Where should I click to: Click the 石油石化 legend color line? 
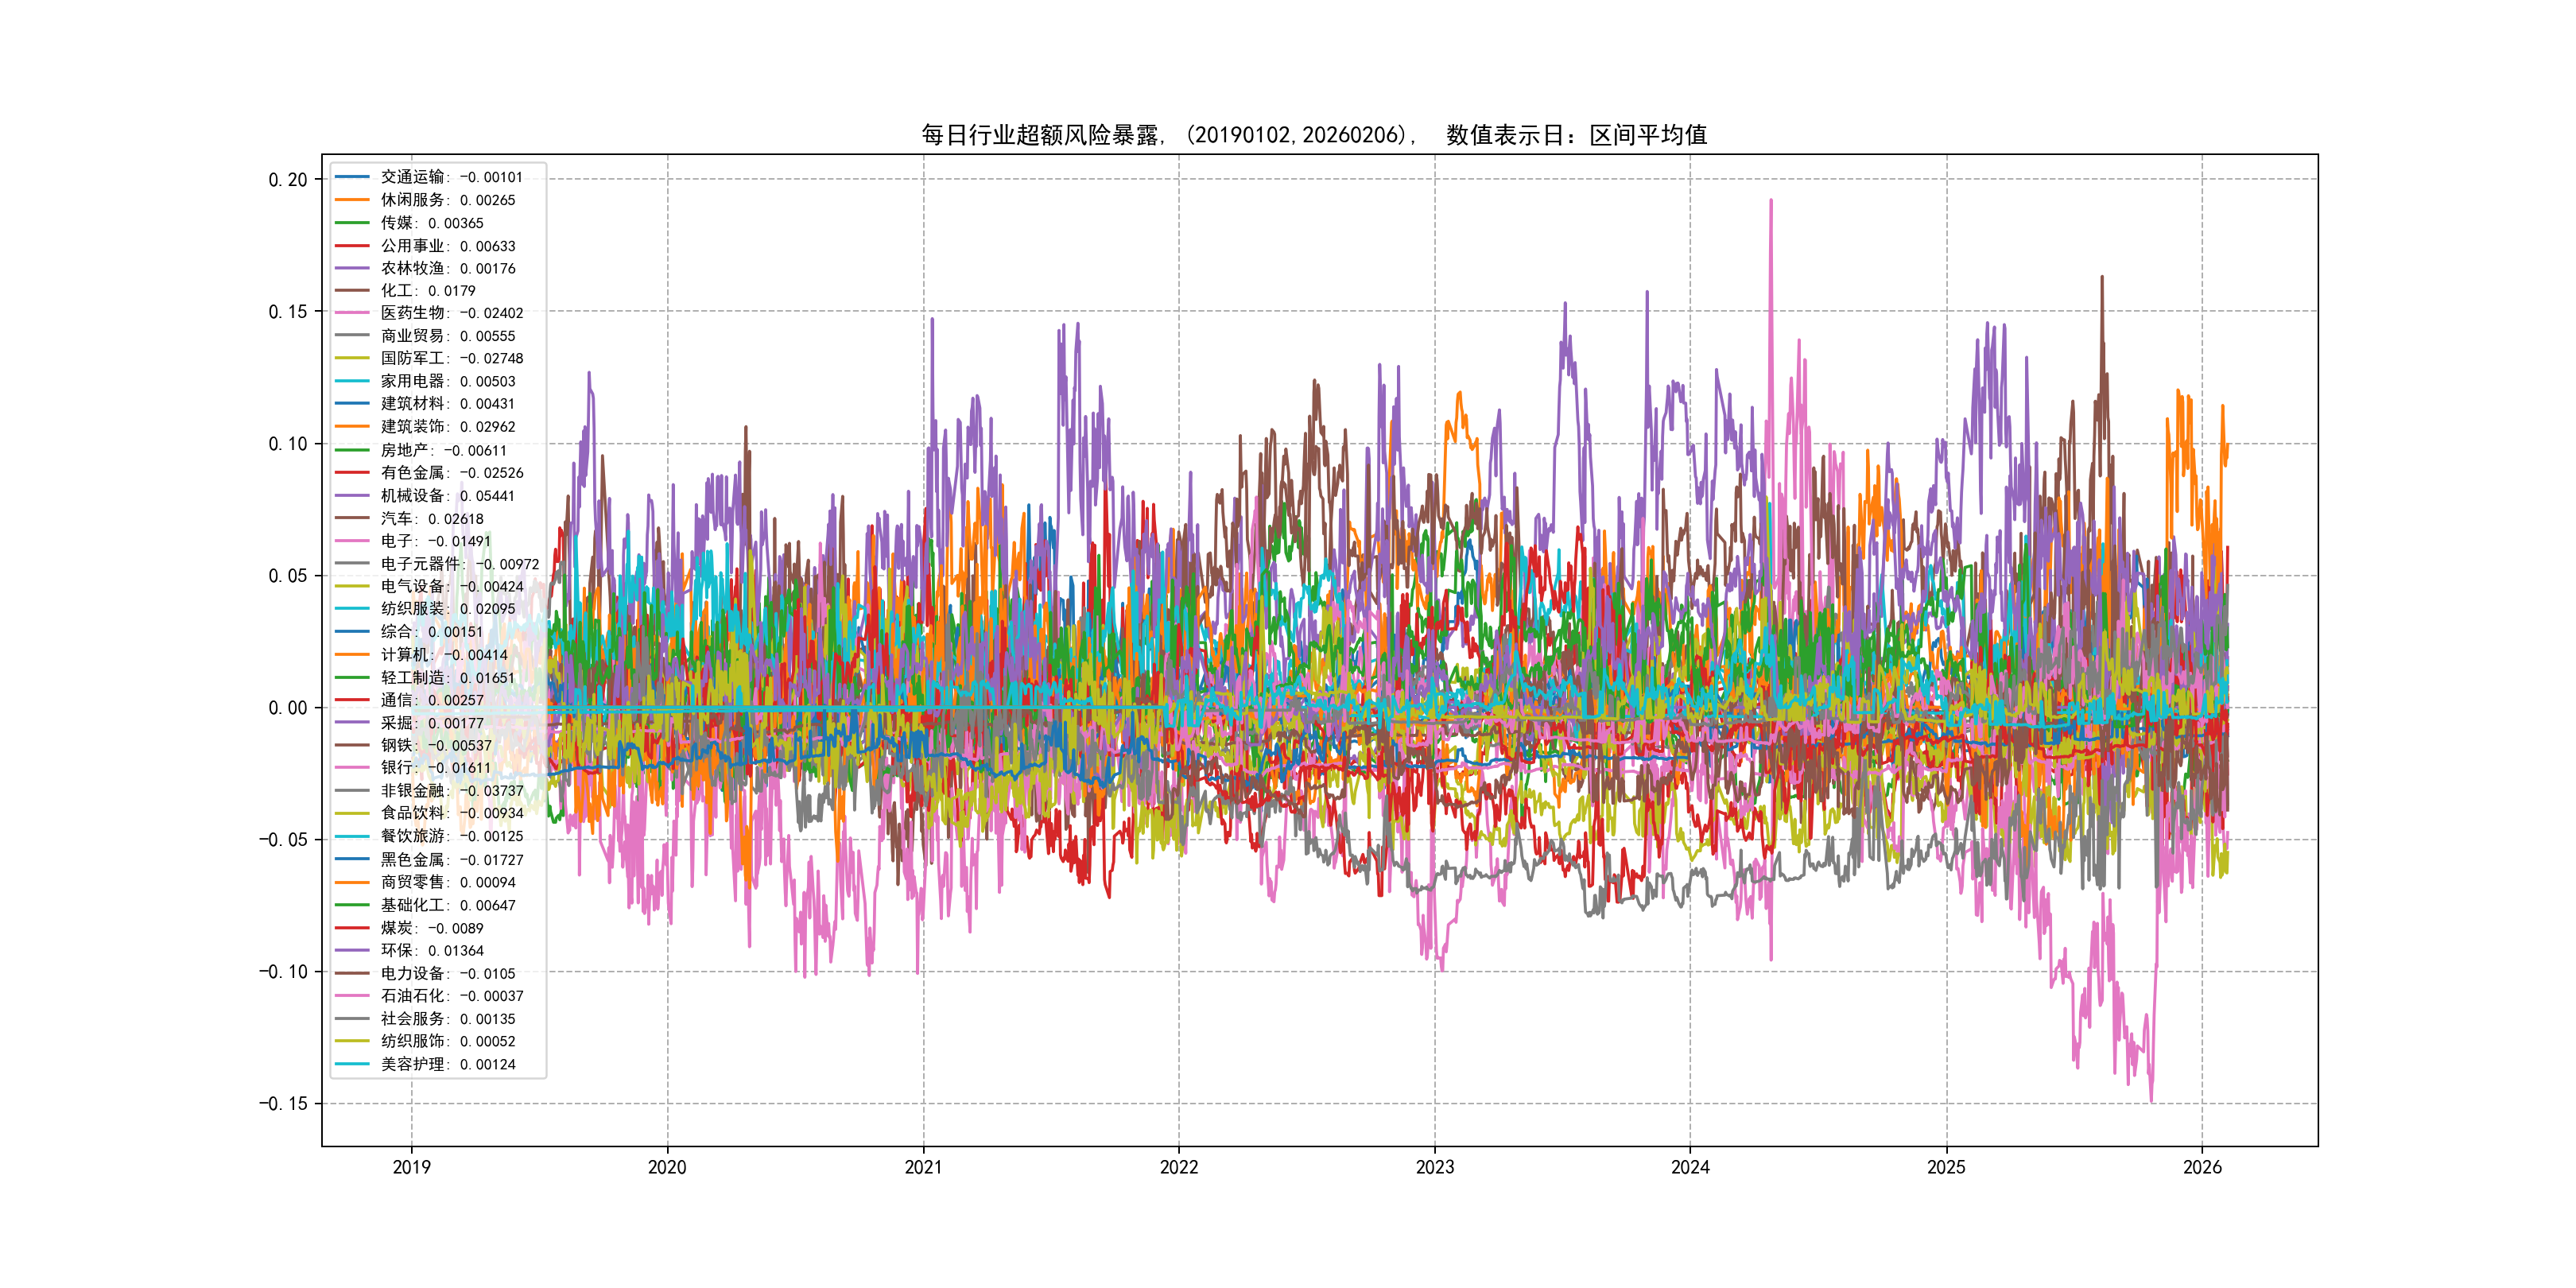pyautogui.click(x=352, y=996)
